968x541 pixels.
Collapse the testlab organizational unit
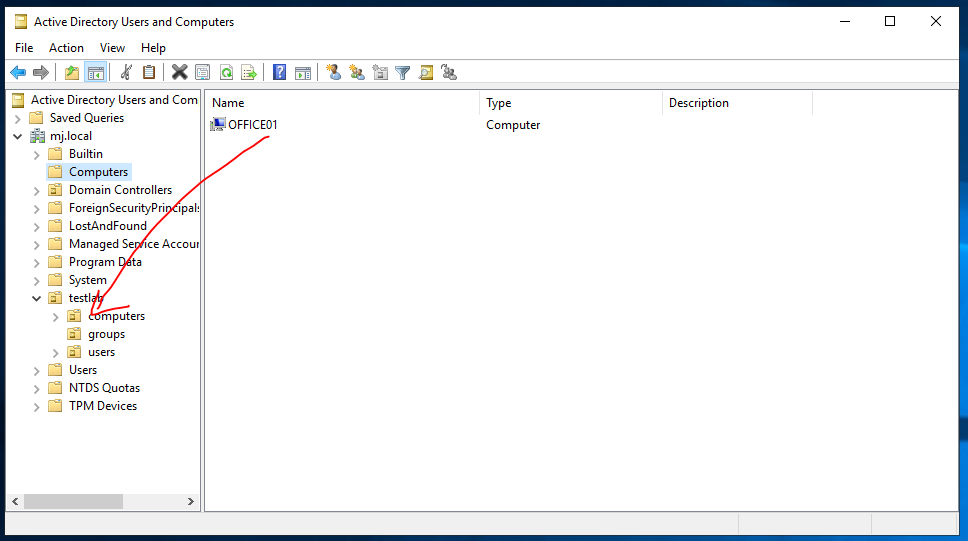[x=36, y=298]
